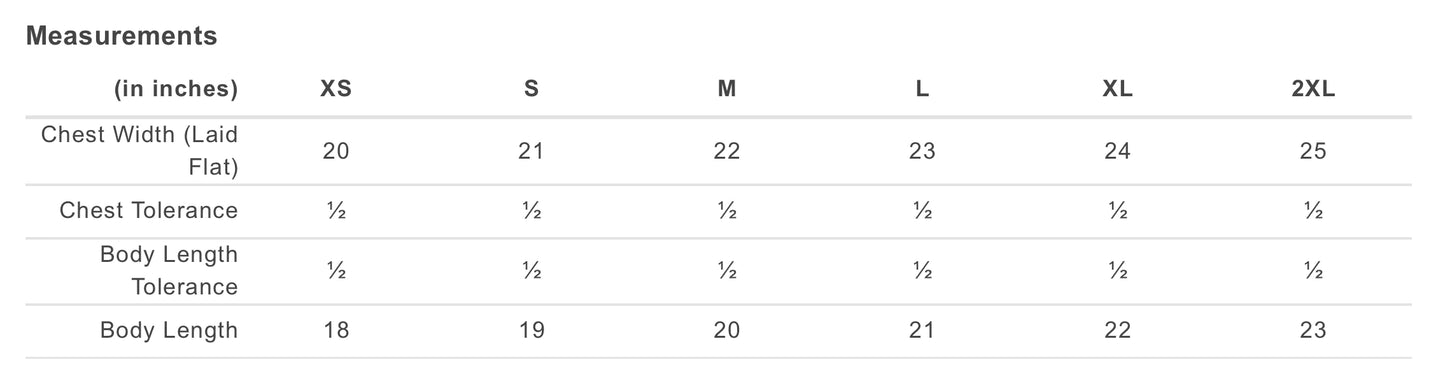Select the M size column header

point(727,89)
